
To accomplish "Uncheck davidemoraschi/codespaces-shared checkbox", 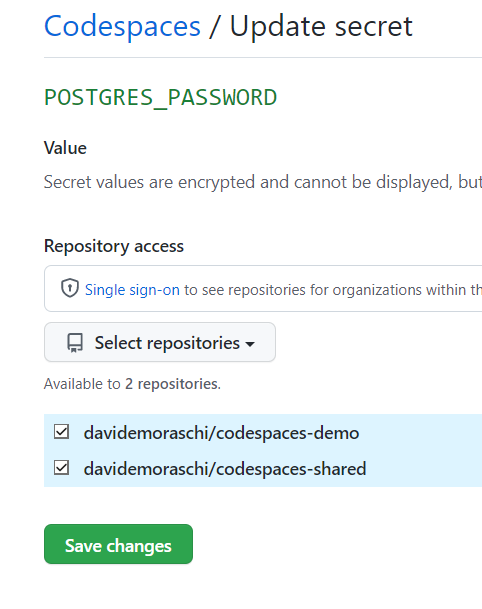I will pos(61,468).
